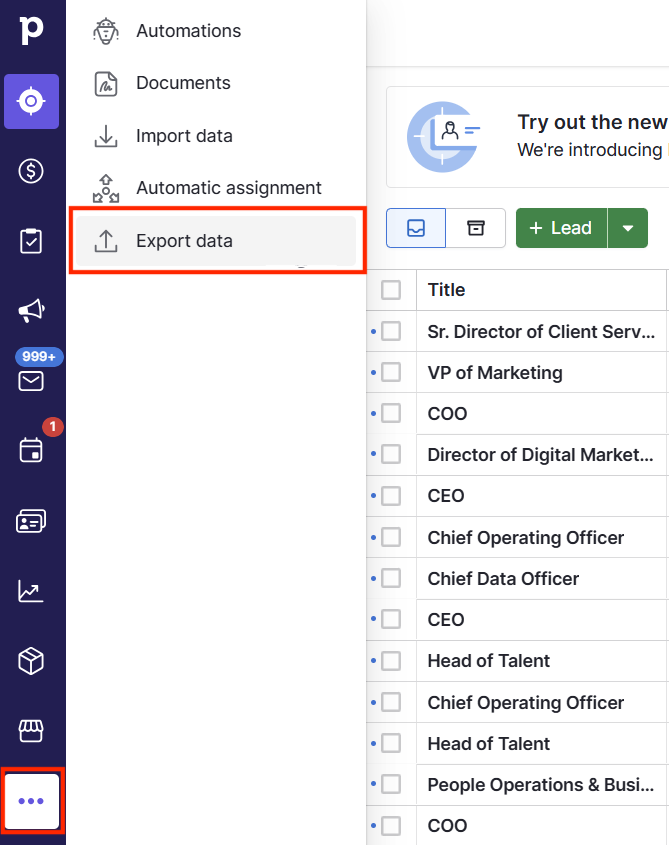The image size is (669, 845).
Task: Open the Activities calendar icon
Action: coord(31,451)
